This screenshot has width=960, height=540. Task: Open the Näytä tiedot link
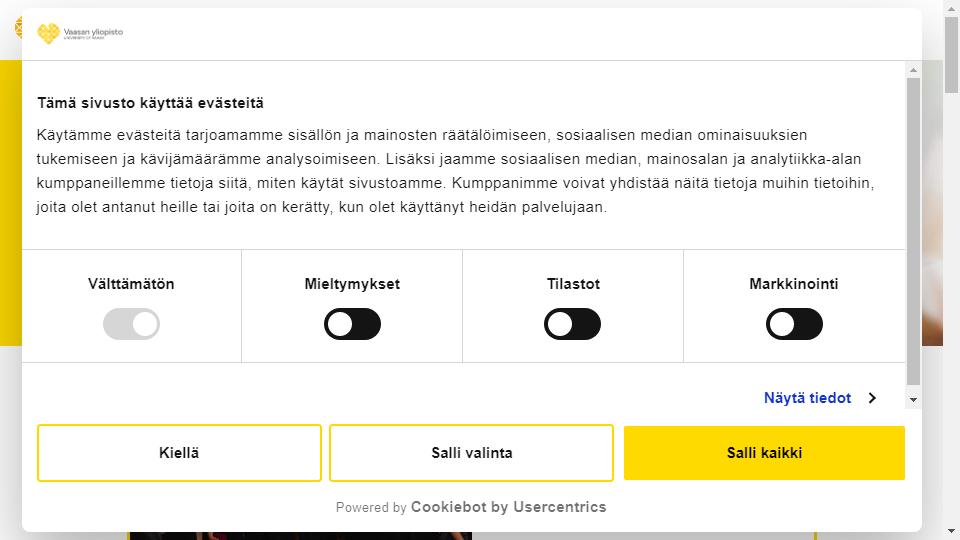click(x=807, y=398)
